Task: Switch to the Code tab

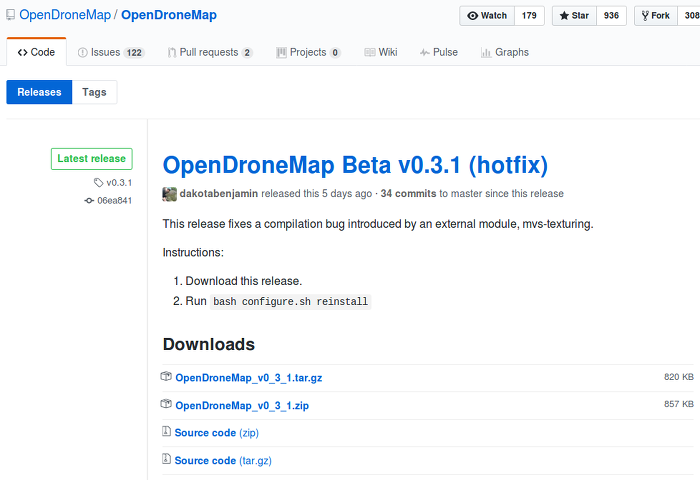Action: [36, 52]
